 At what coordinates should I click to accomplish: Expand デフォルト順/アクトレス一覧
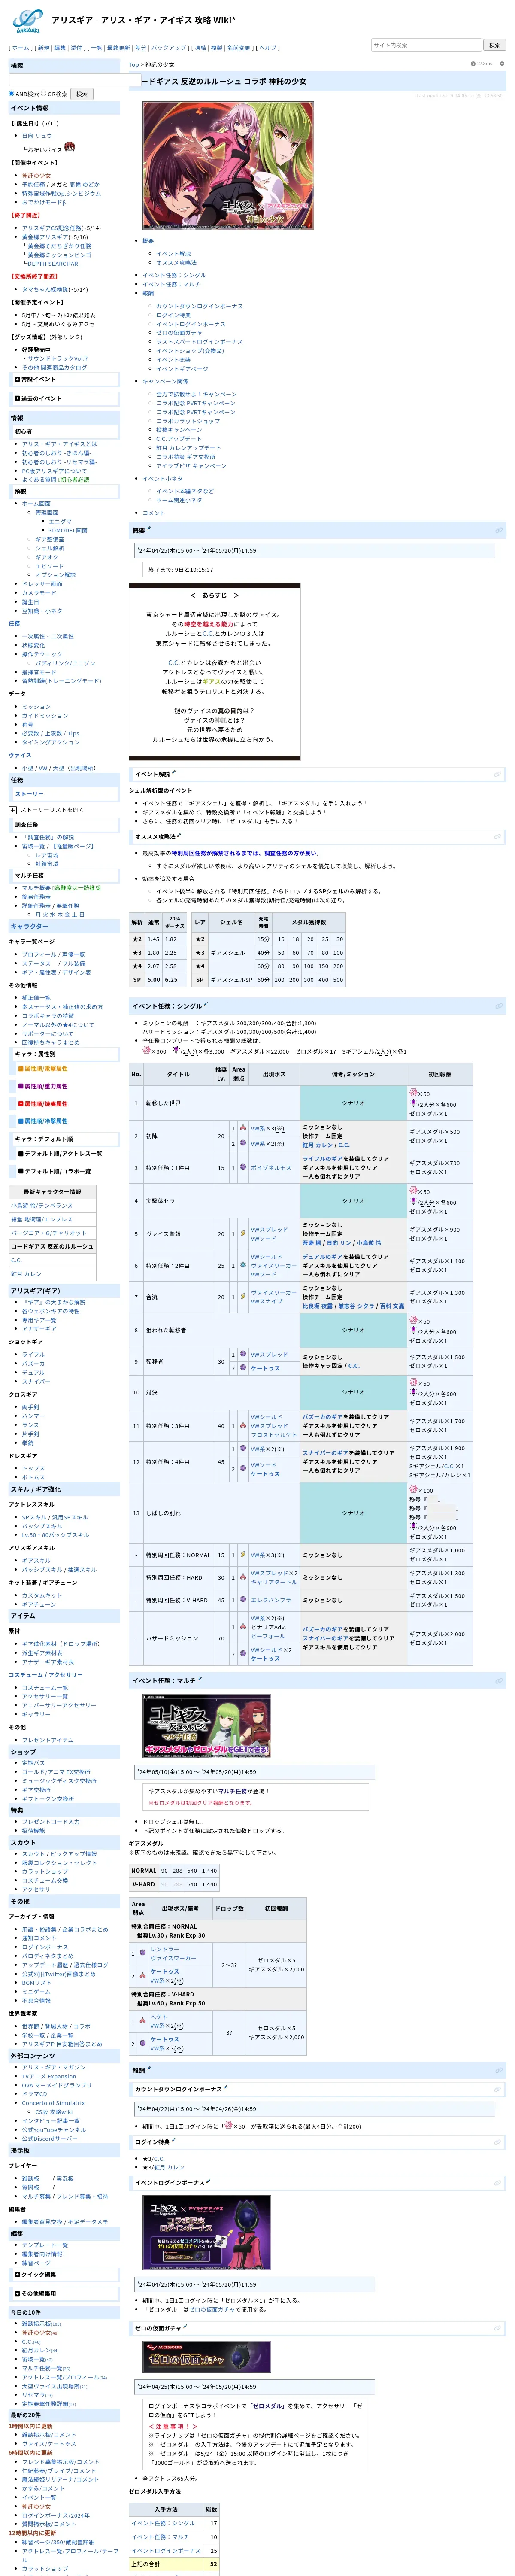click(x=20, y=1154)
